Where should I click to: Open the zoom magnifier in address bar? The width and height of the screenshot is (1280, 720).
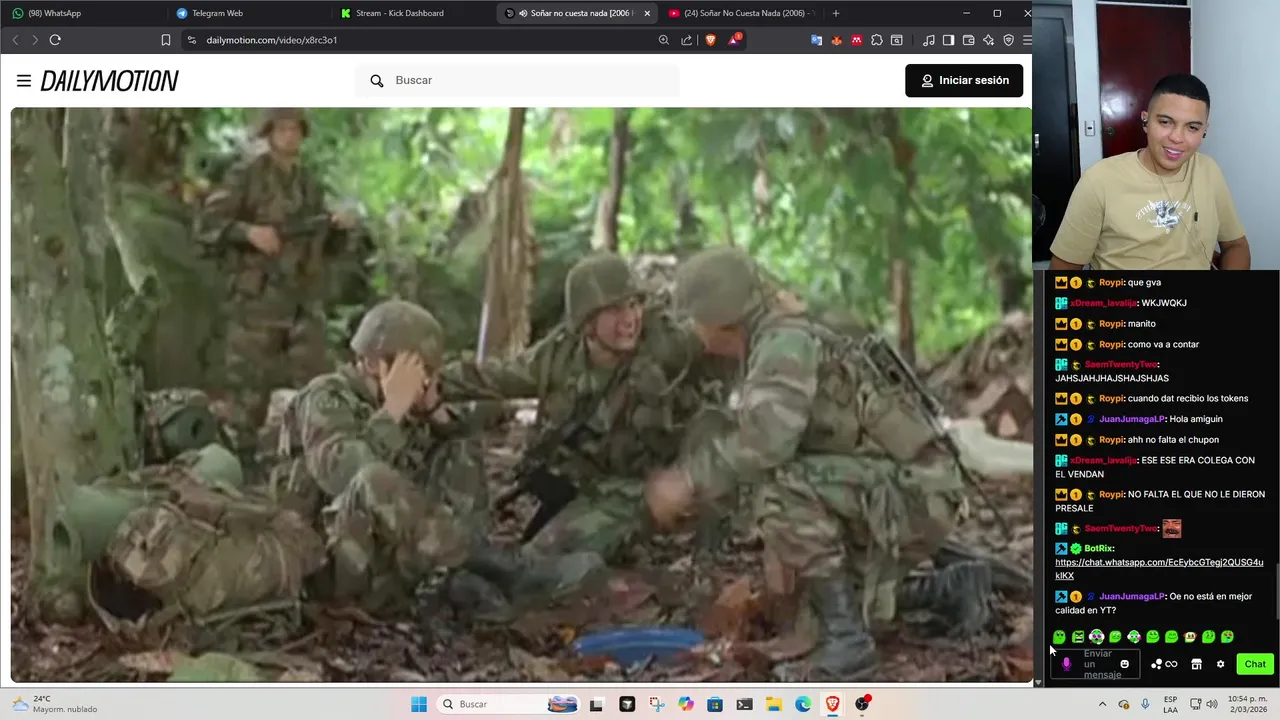pyautogui.click(x=663, y=40)
